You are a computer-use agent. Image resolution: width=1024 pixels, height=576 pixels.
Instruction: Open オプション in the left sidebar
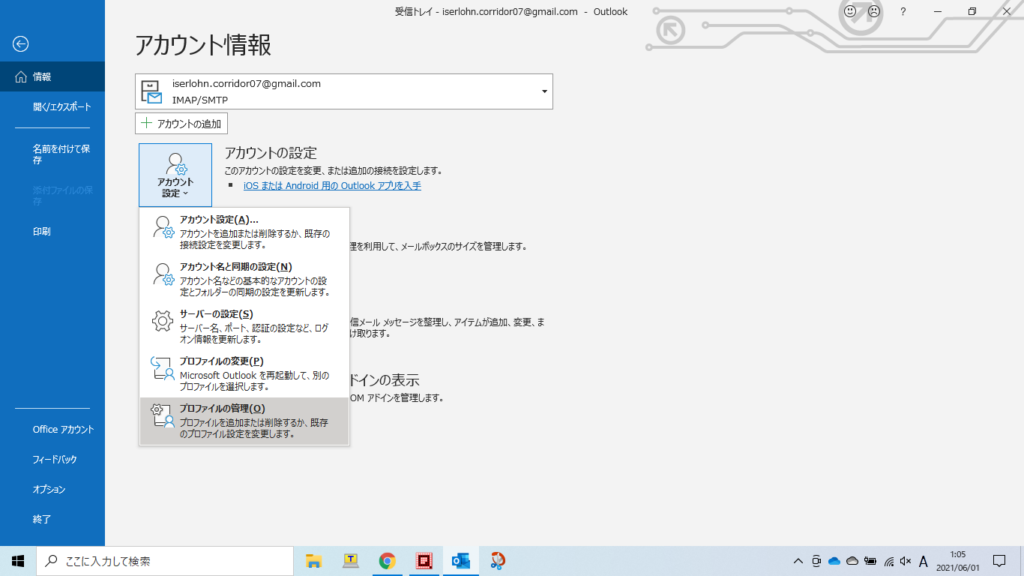point(49,490)
